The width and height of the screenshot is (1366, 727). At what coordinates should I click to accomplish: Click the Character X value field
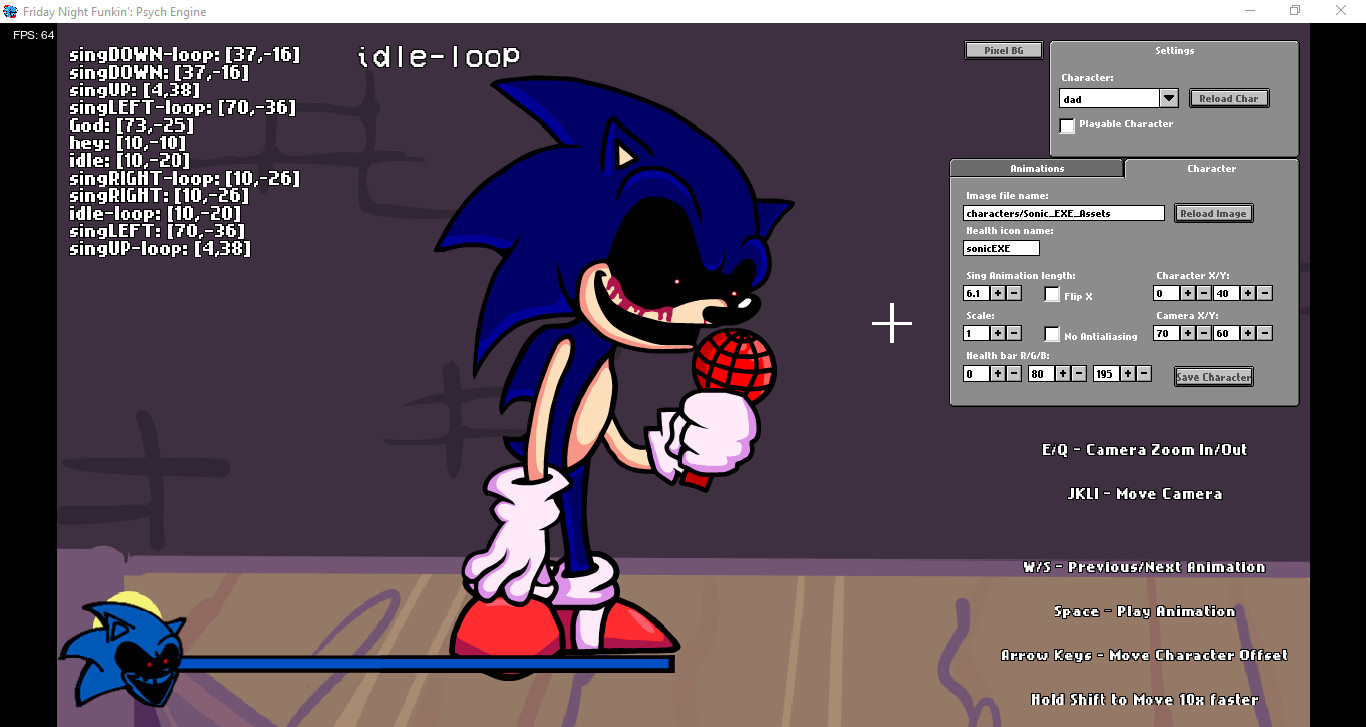click(x=1167, y=293)
